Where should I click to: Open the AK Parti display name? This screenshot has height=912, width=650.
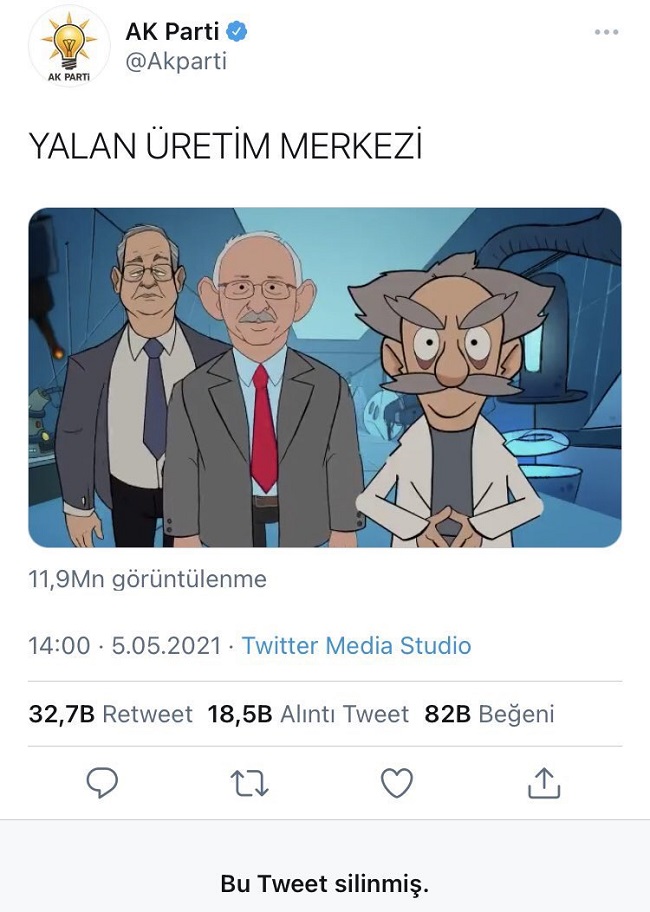(172, 31)
